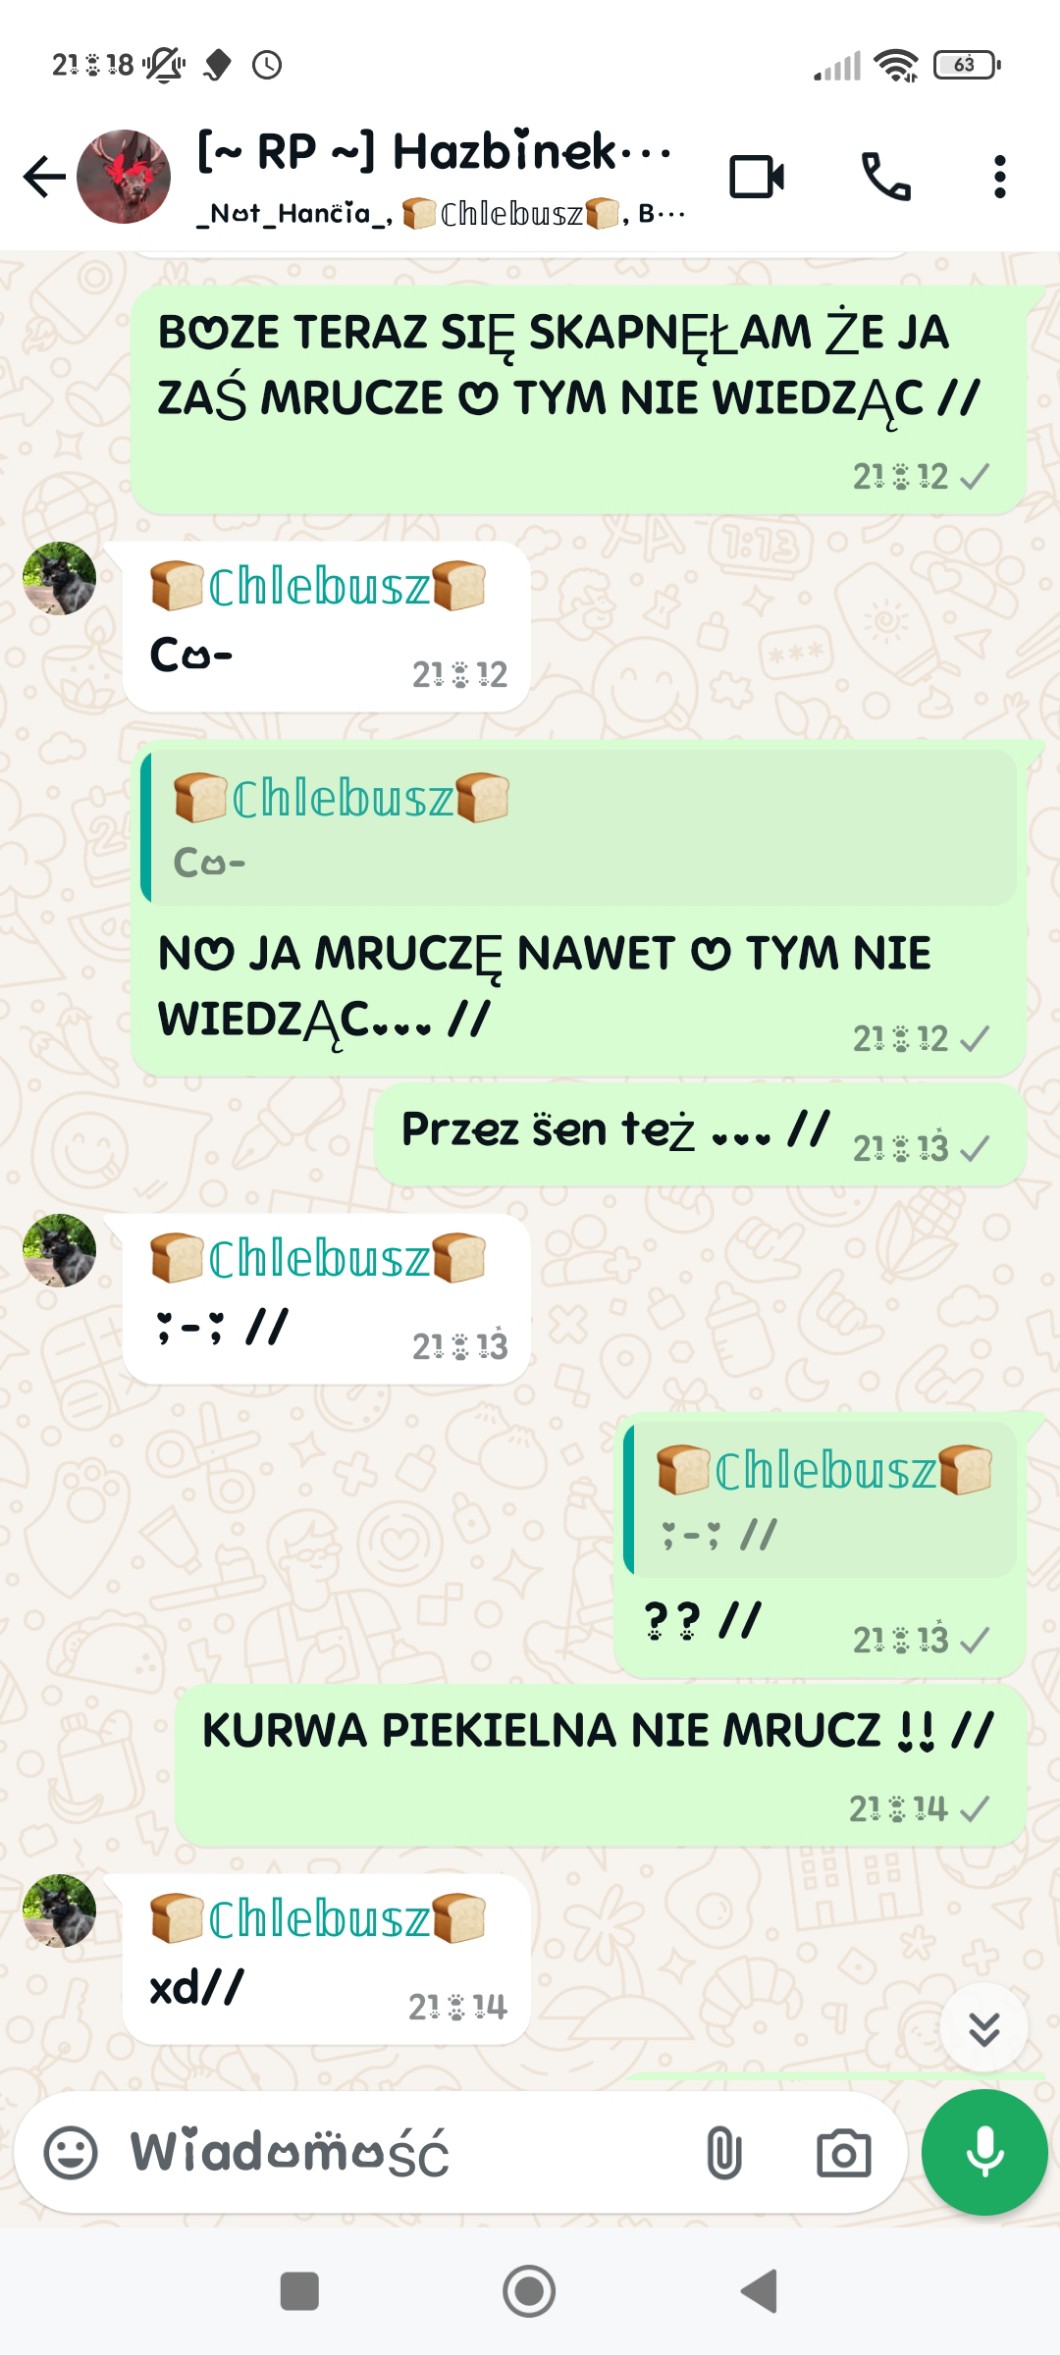Go back using the header arrow
1060x2355 pixels.
click(x=45, y=177)
